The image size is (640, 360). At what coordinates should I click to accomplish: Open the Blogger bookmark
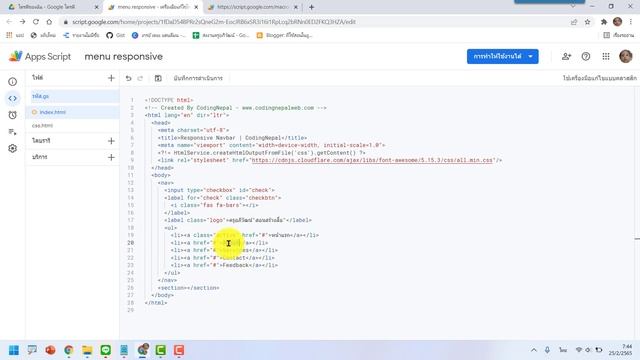click(284, 35)
